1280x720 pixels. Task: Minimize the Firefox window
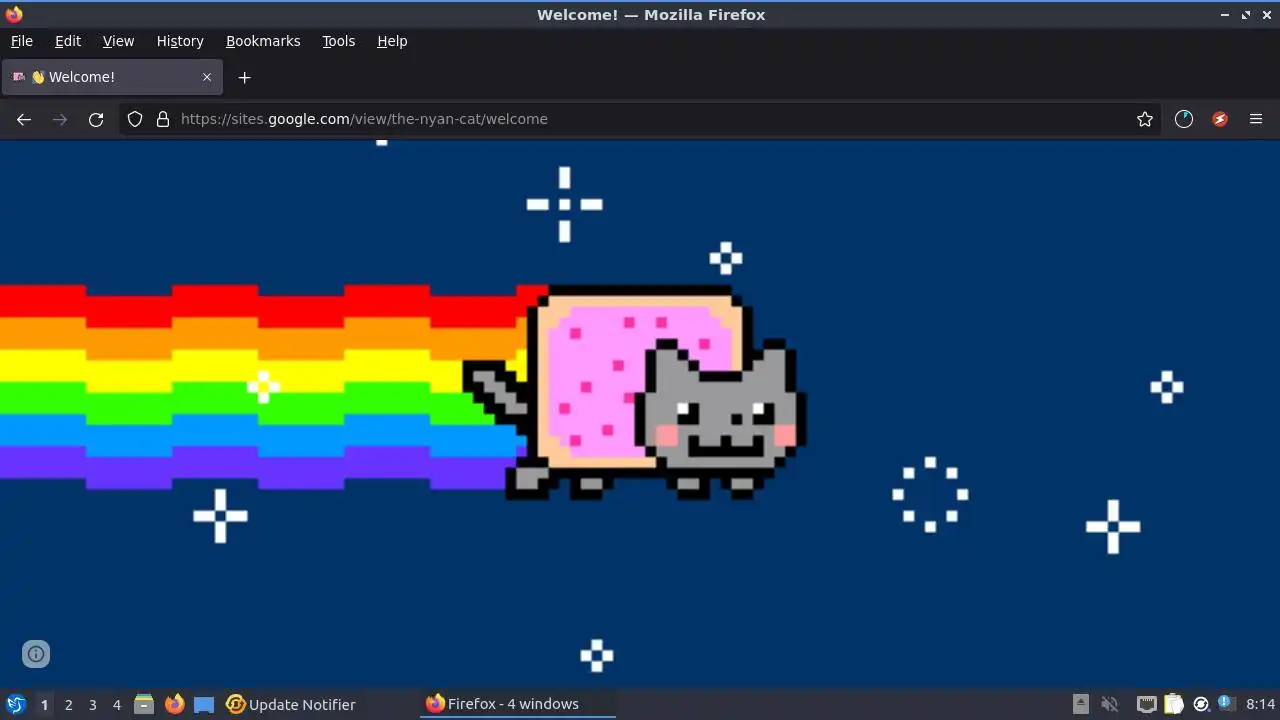(x=1225, y=15)
